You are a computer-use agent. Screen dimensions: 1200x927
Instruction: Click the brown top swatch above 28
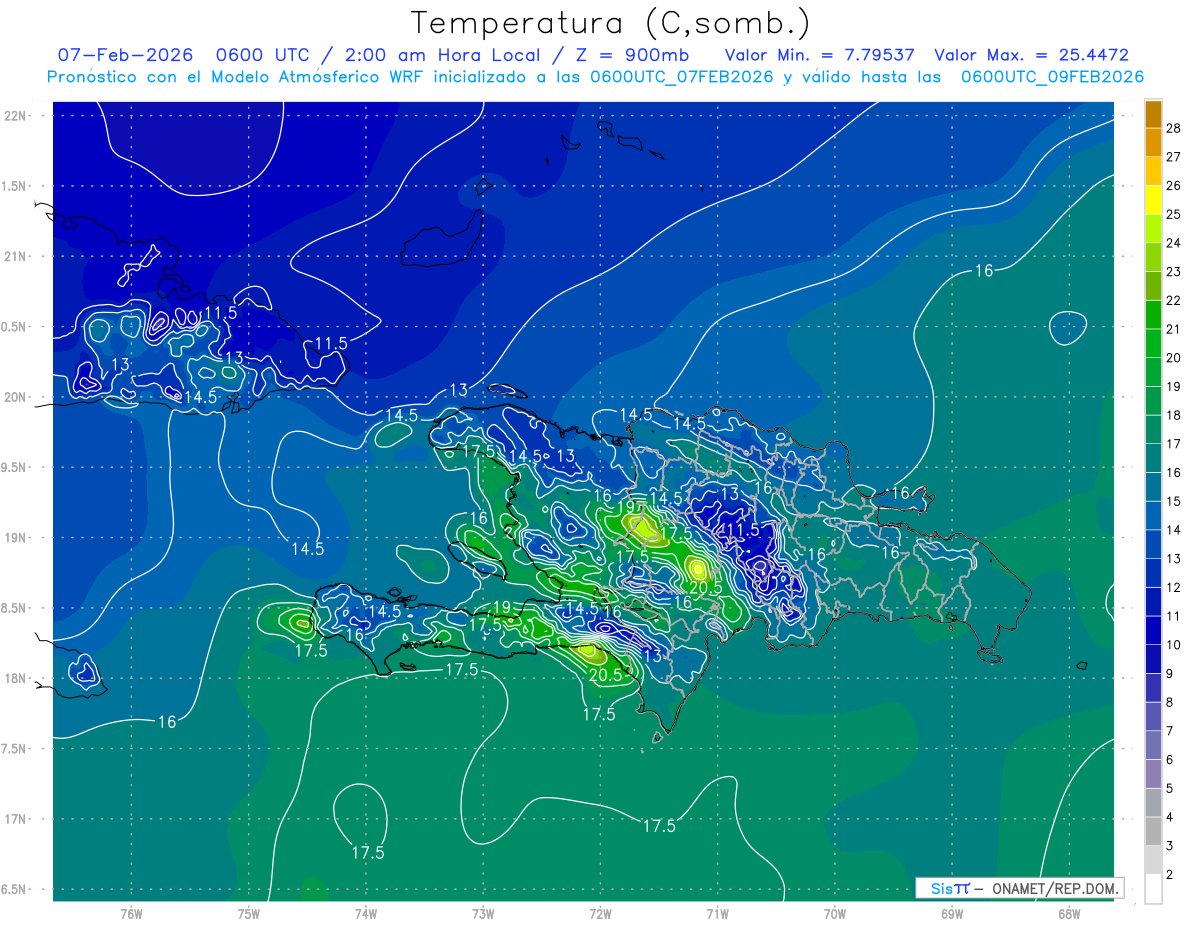(1153, 115)
